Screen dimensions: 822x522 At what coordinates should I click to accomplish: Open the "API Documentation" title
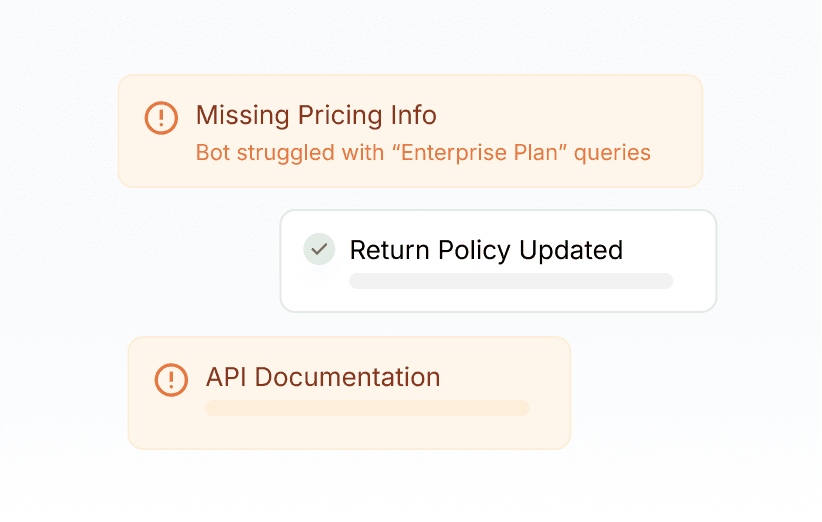point(323,377)
